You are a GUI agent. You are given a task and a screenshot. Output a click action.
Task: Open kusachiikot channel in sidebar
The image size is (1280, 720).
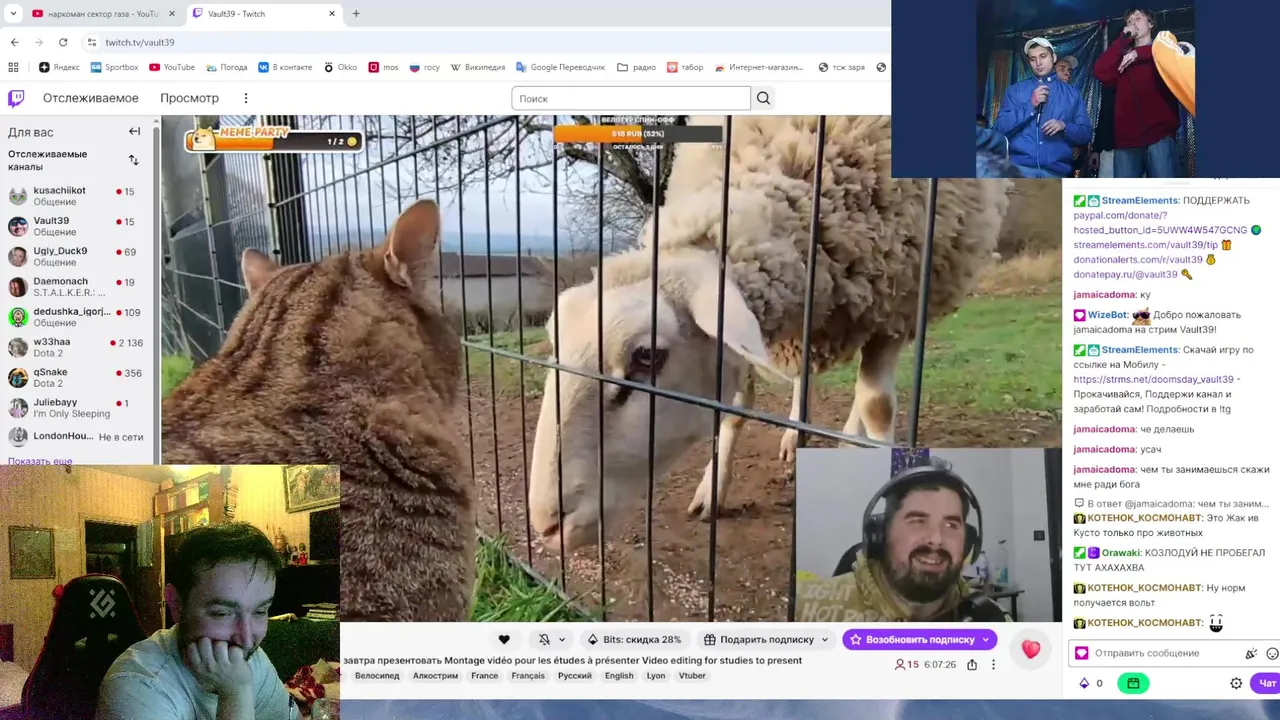click(77, 196)
